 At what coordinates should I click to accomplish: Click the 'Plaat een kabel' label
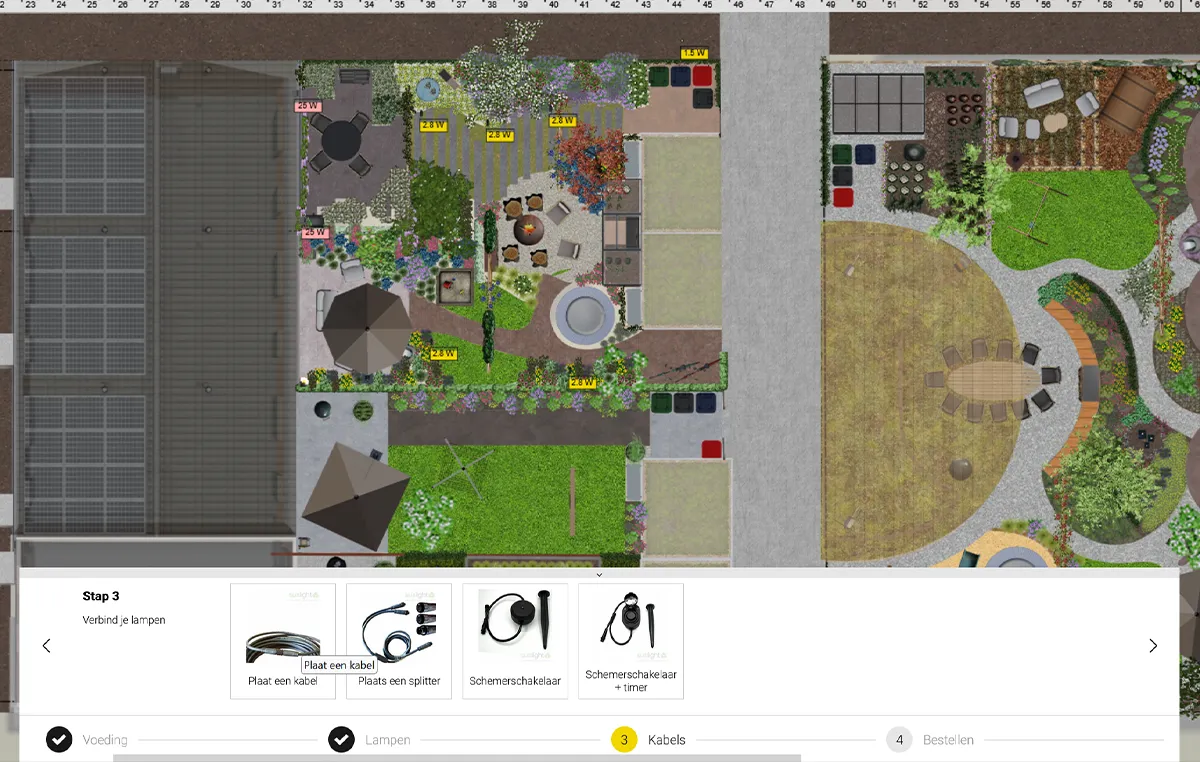coord(283,681)
